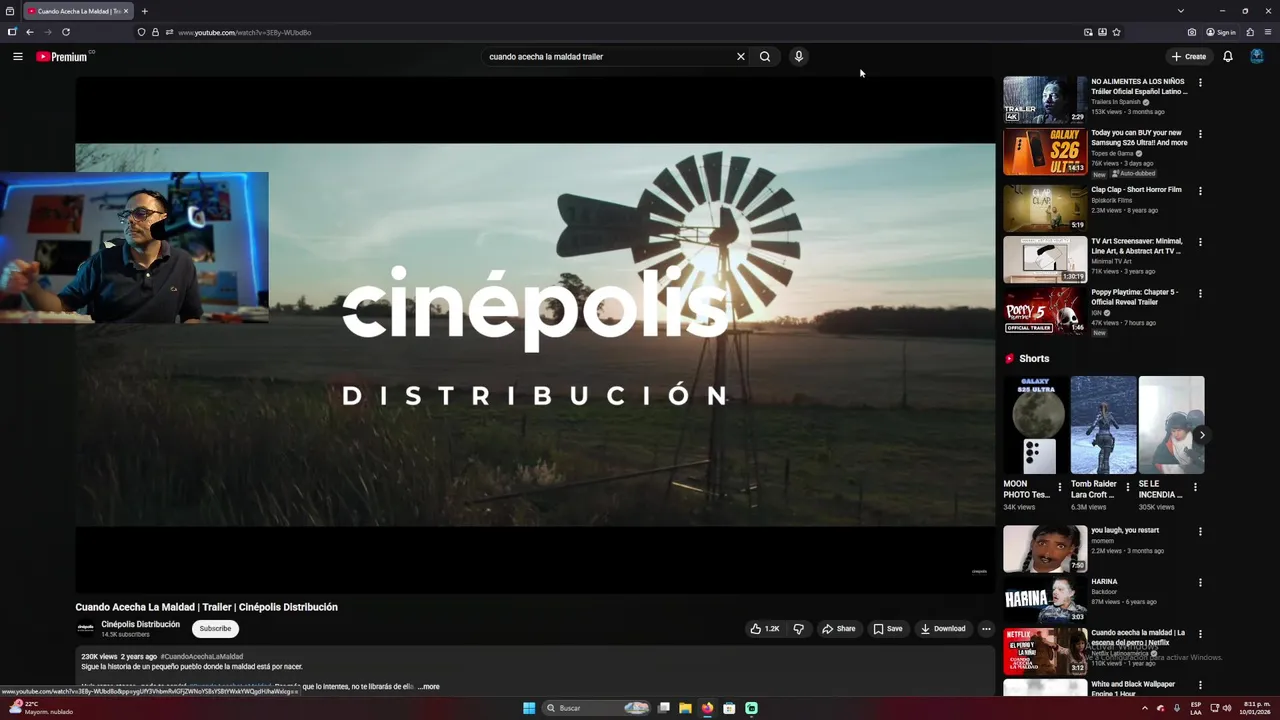Image resolution: width=1280 pixels, height=720 pixels.
Task: Open options for Samsung S26 Ultra video
Action: (1200, 134)
